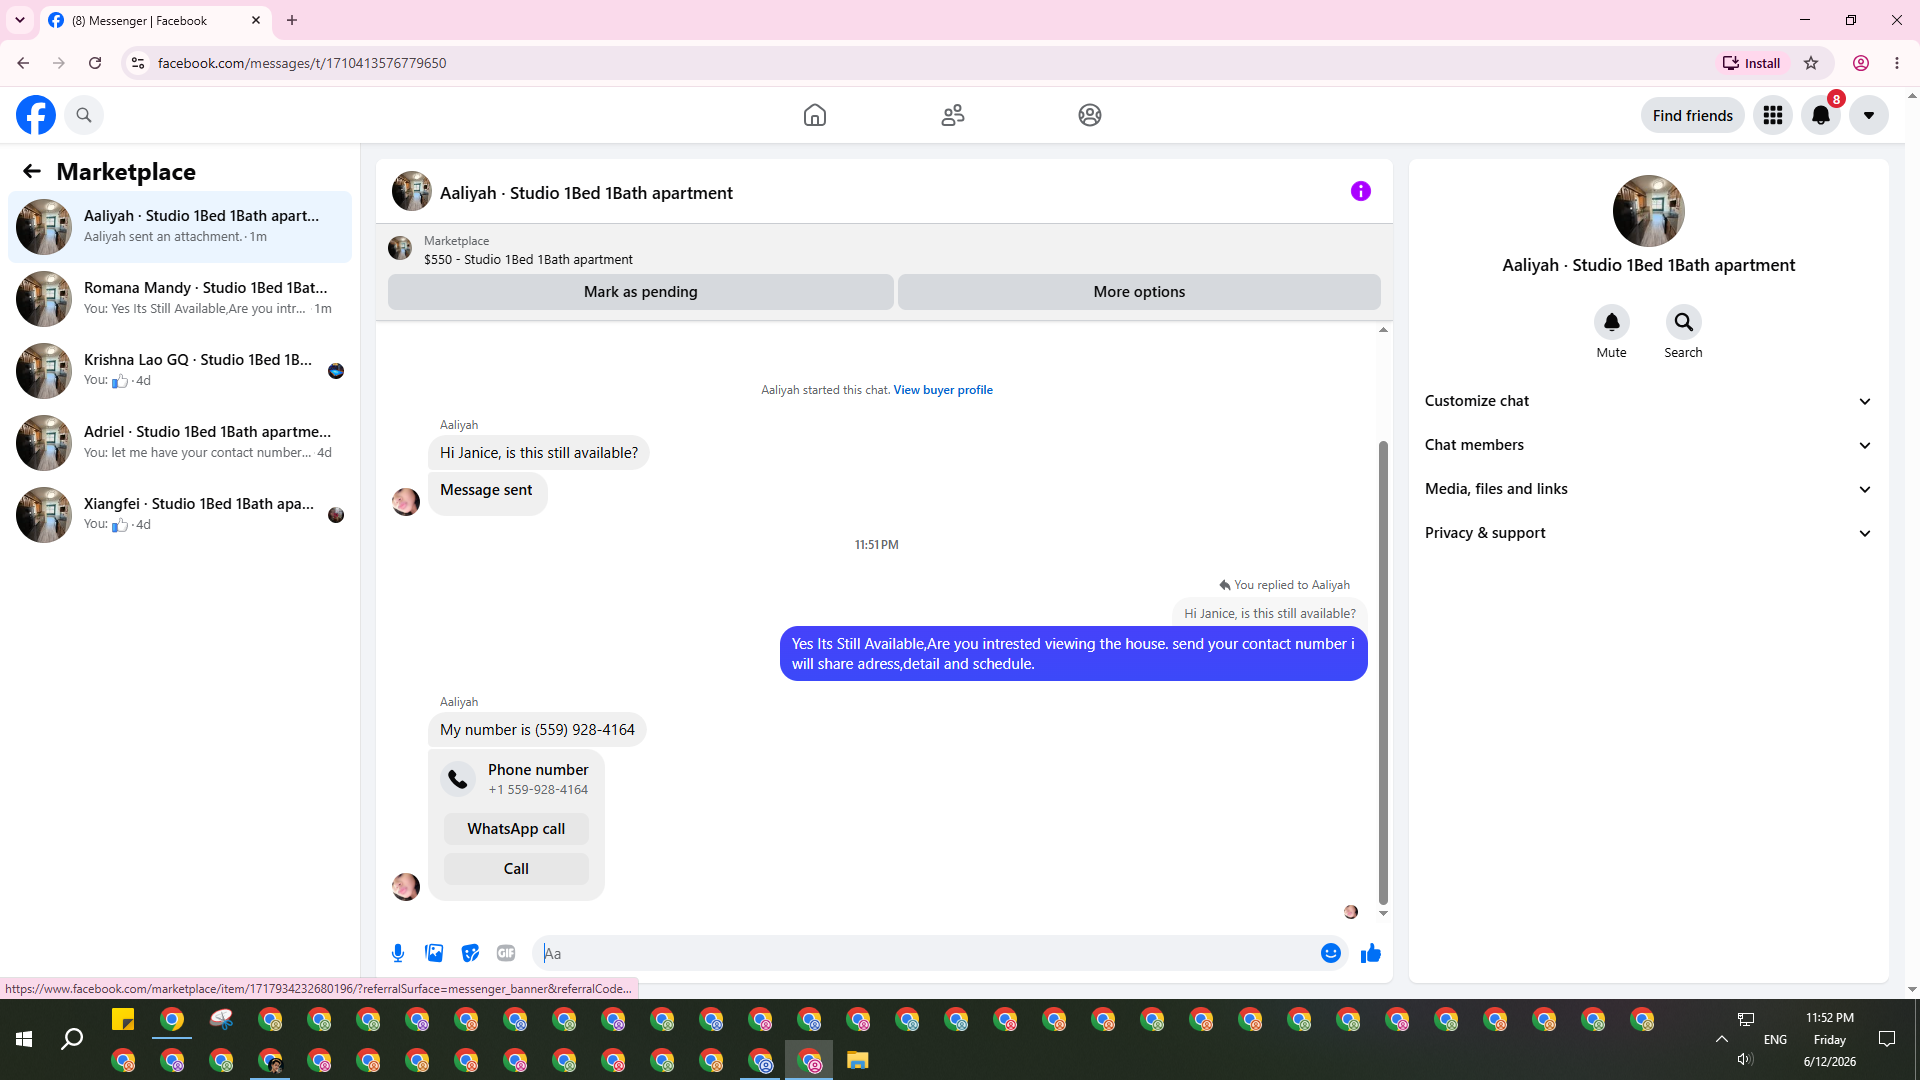Open the Chrome profile icon

click(1861, 63)
